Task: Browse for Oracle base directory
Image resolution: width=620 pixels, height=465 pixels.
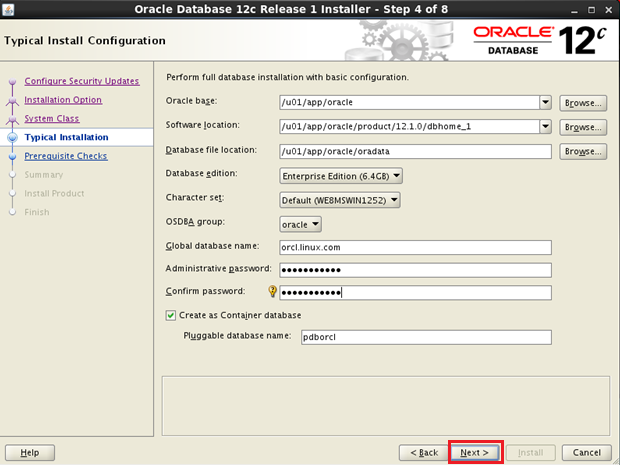Action: [583, 103]
